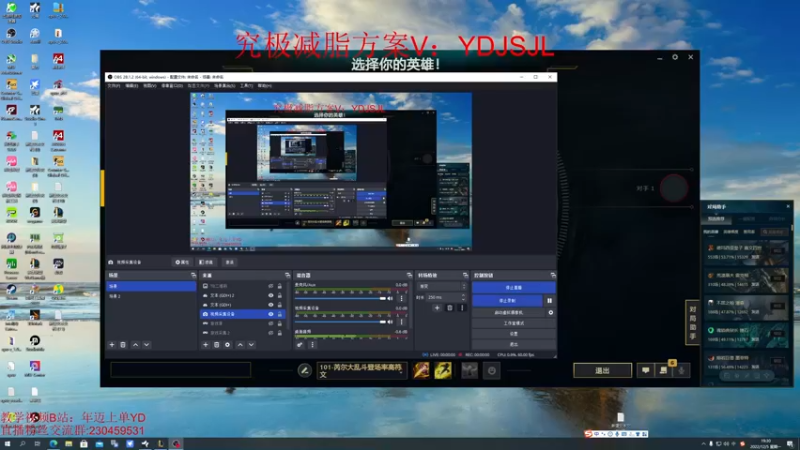Open the OBS 工具(T) menu

click(x=246, y=86)
